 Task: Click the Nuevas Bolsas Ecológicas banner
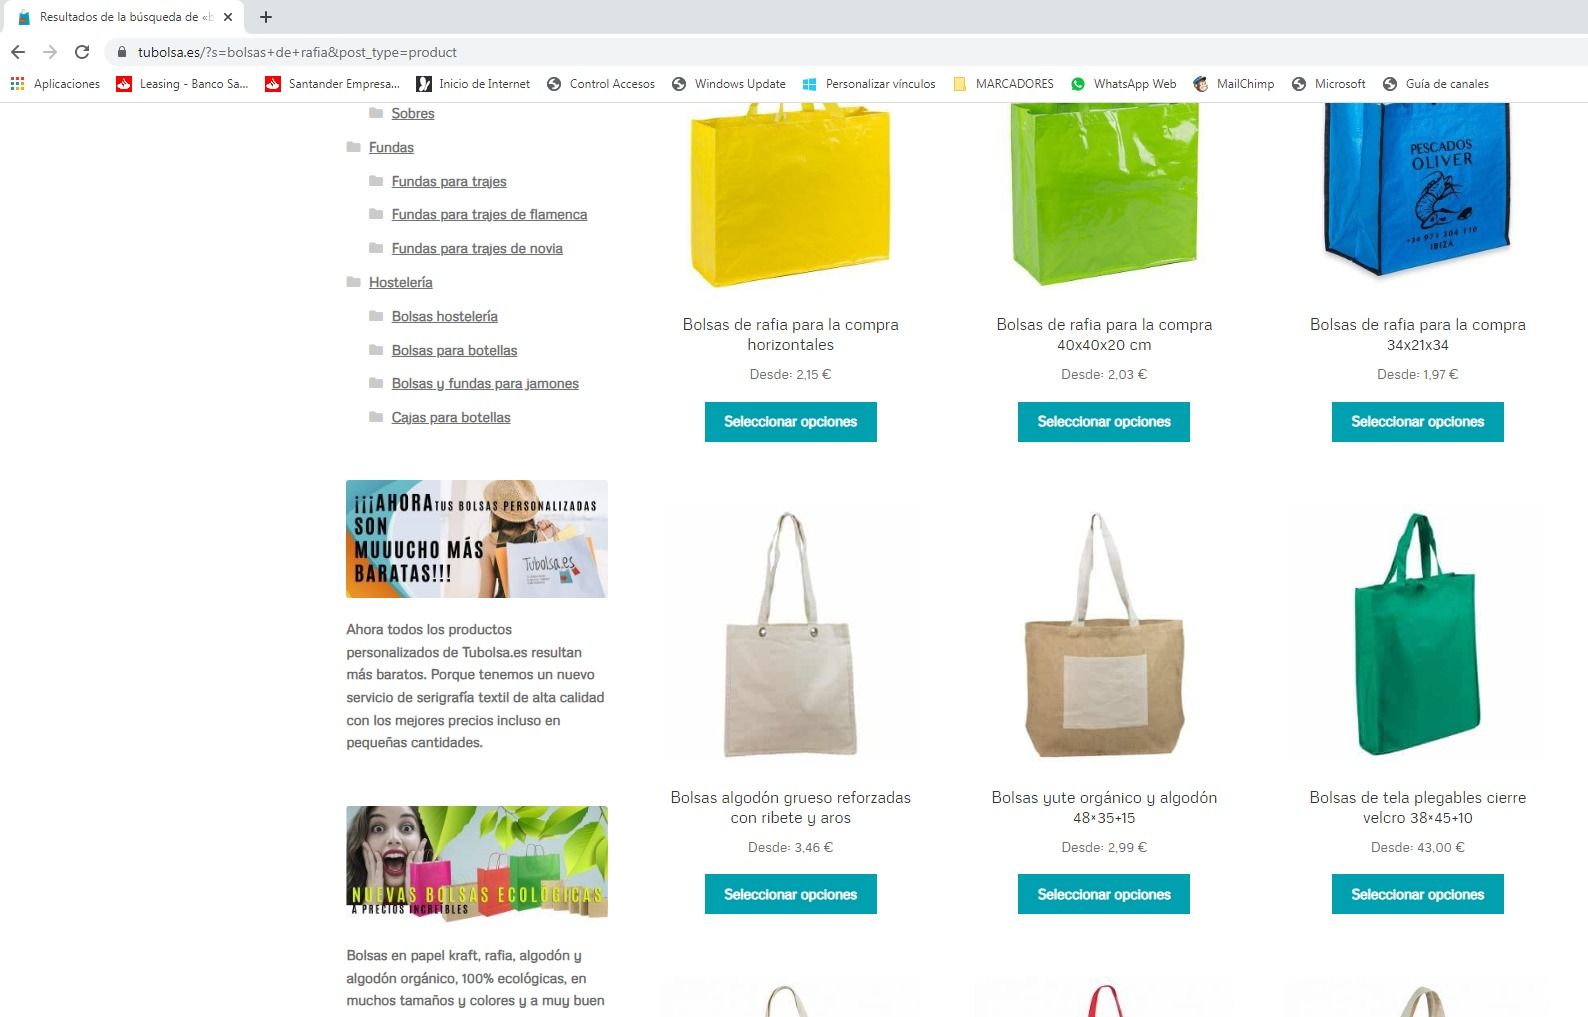[477, 862]
